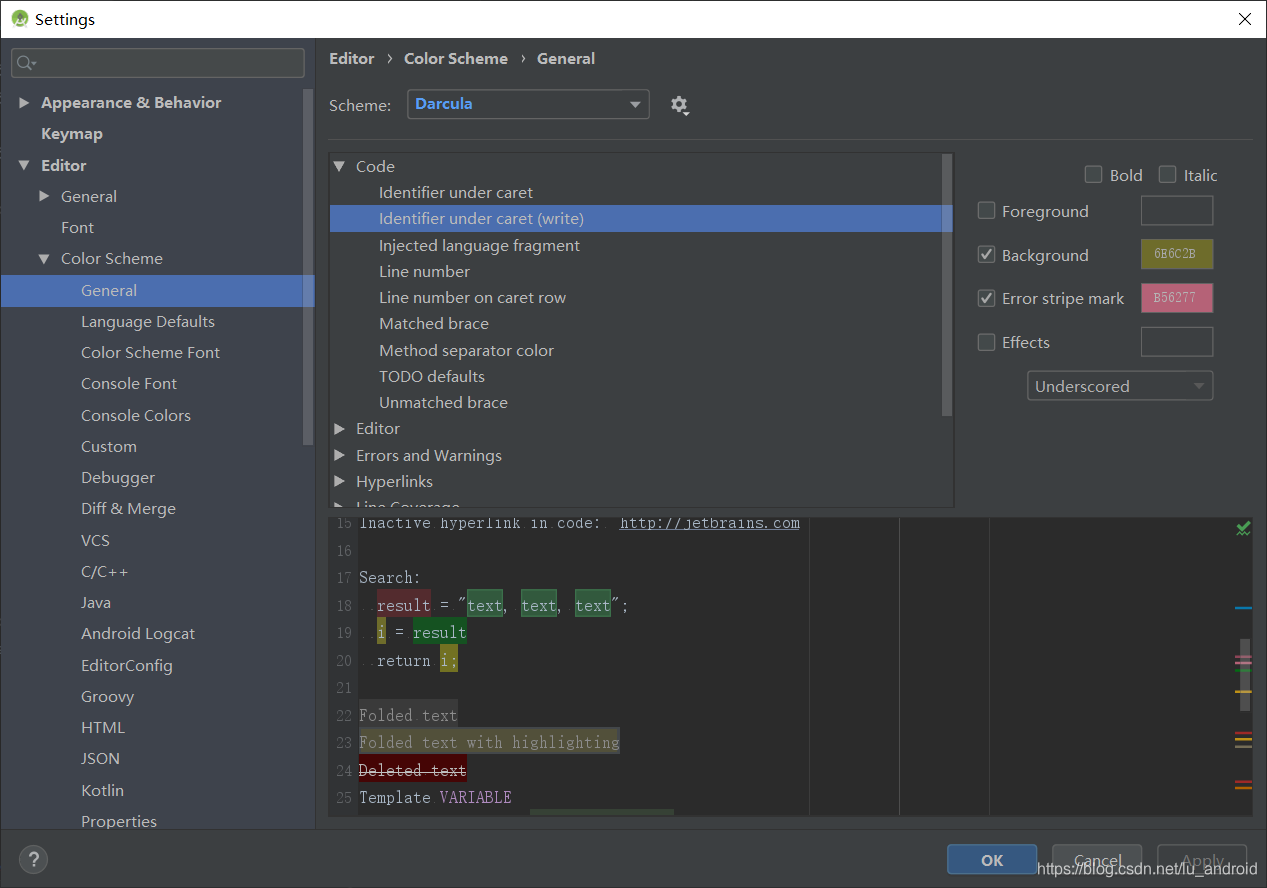Open HTML color settings

103,728
